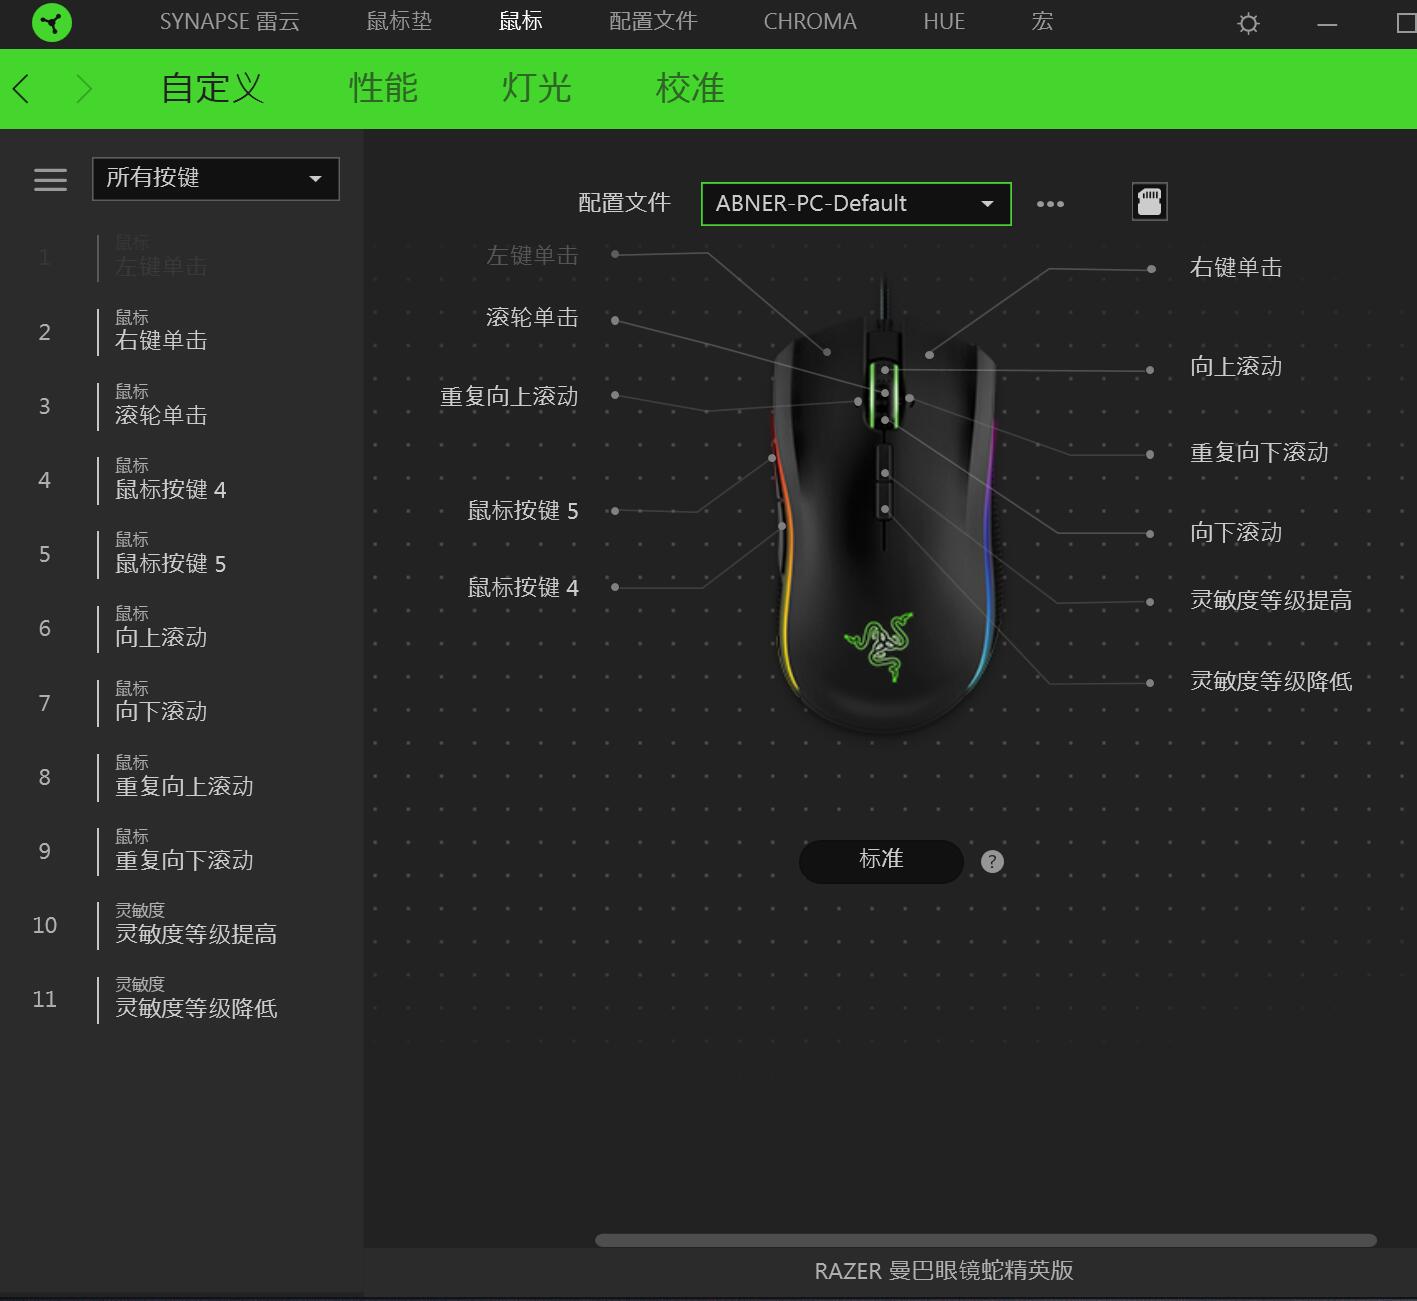Open the CHROMA menu item
Image resolution: width=1417 pixels, height=1301 pixels.
(x=809, y=22)
